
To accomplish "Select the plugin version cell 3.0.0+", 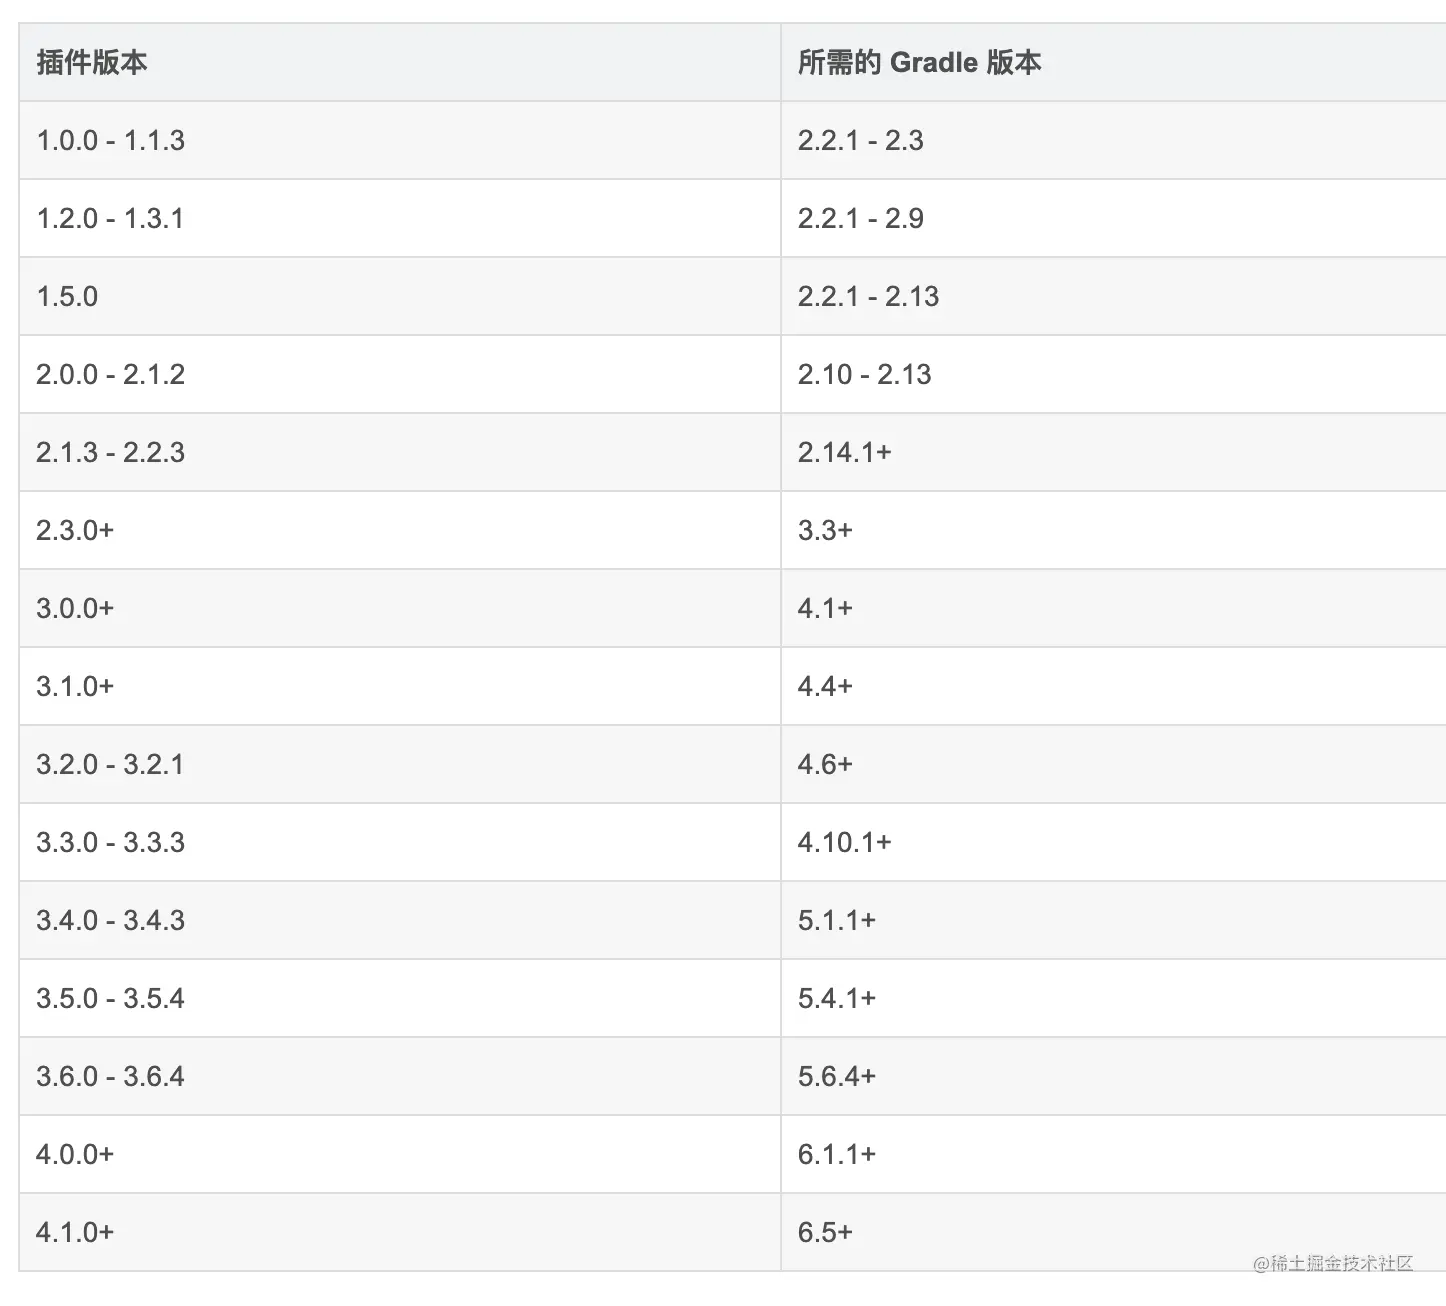I will click(x=75, y=609).
